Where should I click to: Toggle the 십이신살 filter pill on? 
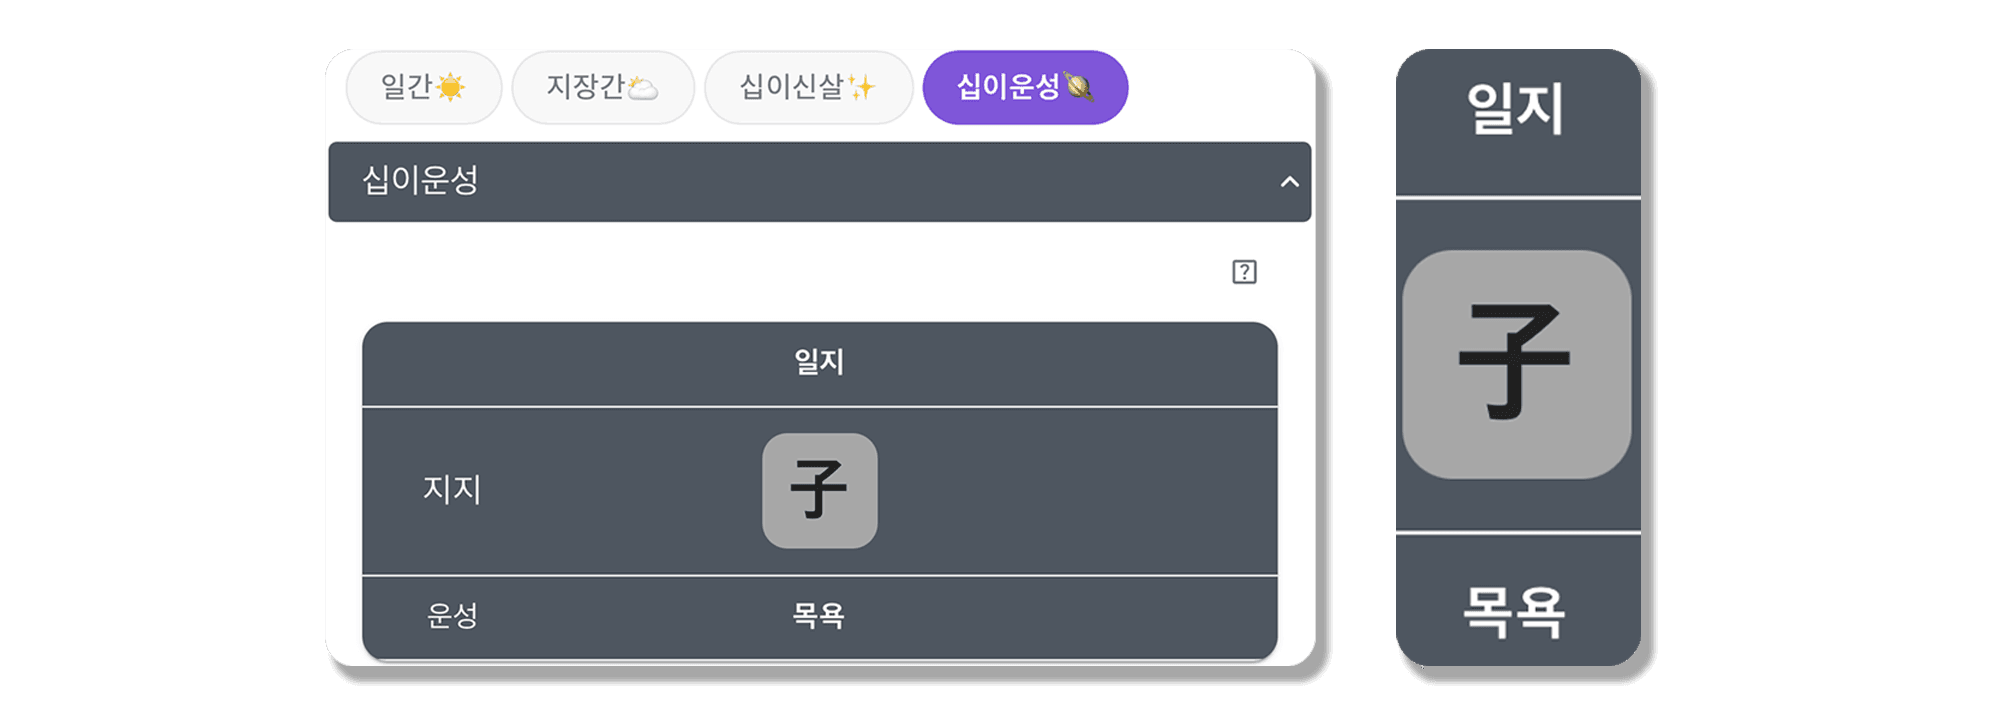(x=807, y=88)
